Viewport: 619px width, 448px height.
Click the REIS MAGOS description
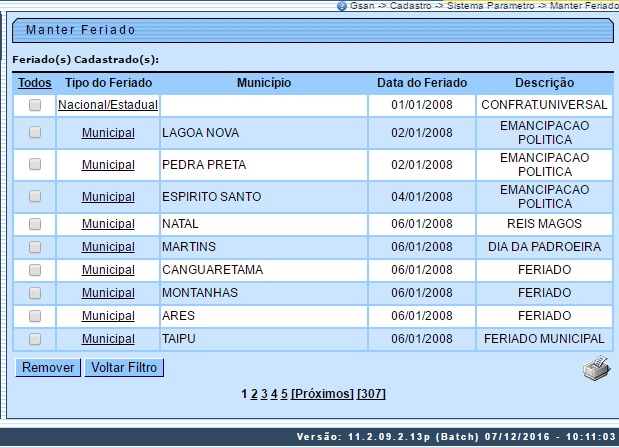point(544,224)
